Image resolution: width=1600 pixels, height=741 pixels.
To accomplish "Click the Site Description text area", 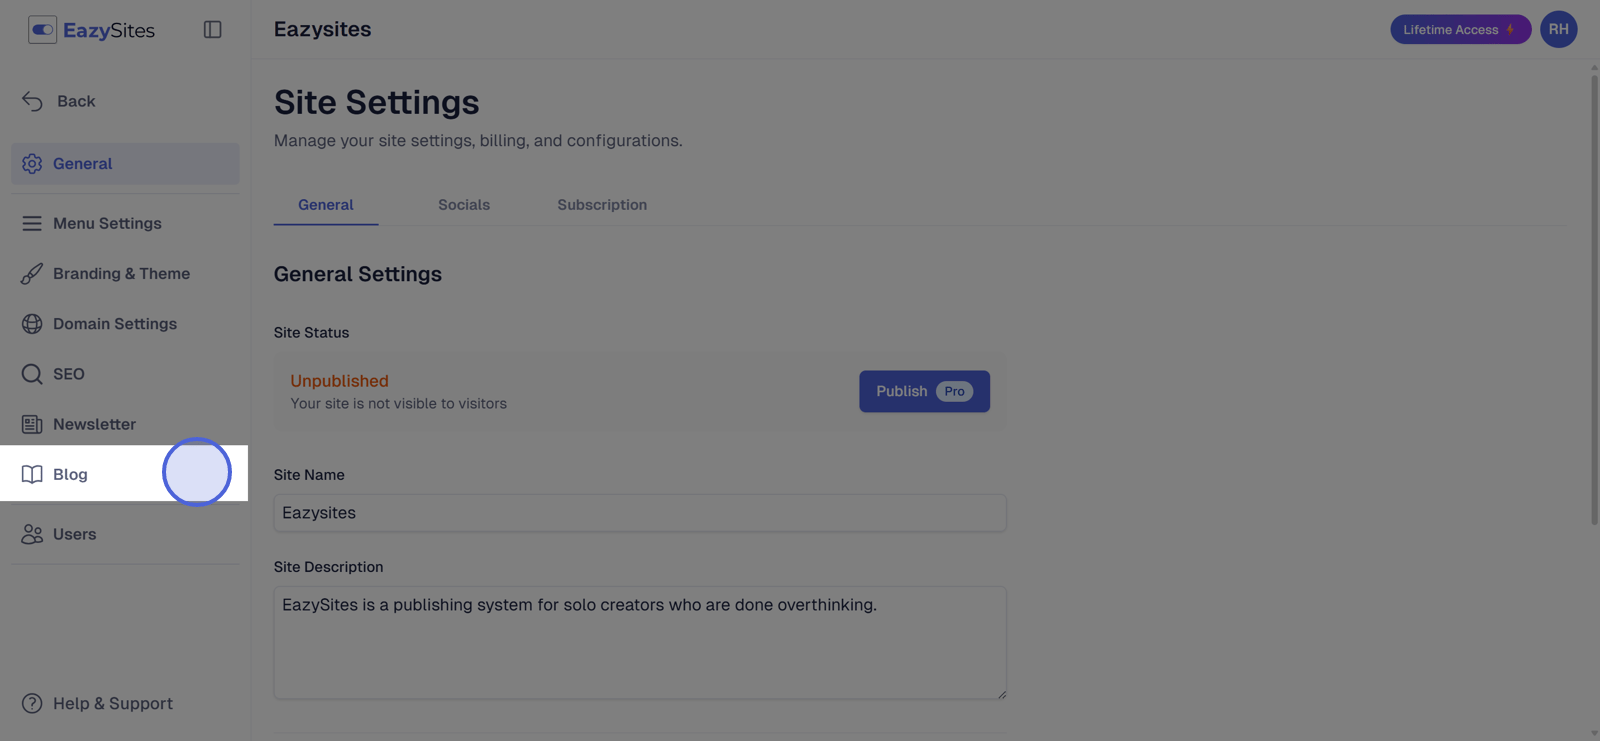I will pyautogui.click(x=640, y=643).
